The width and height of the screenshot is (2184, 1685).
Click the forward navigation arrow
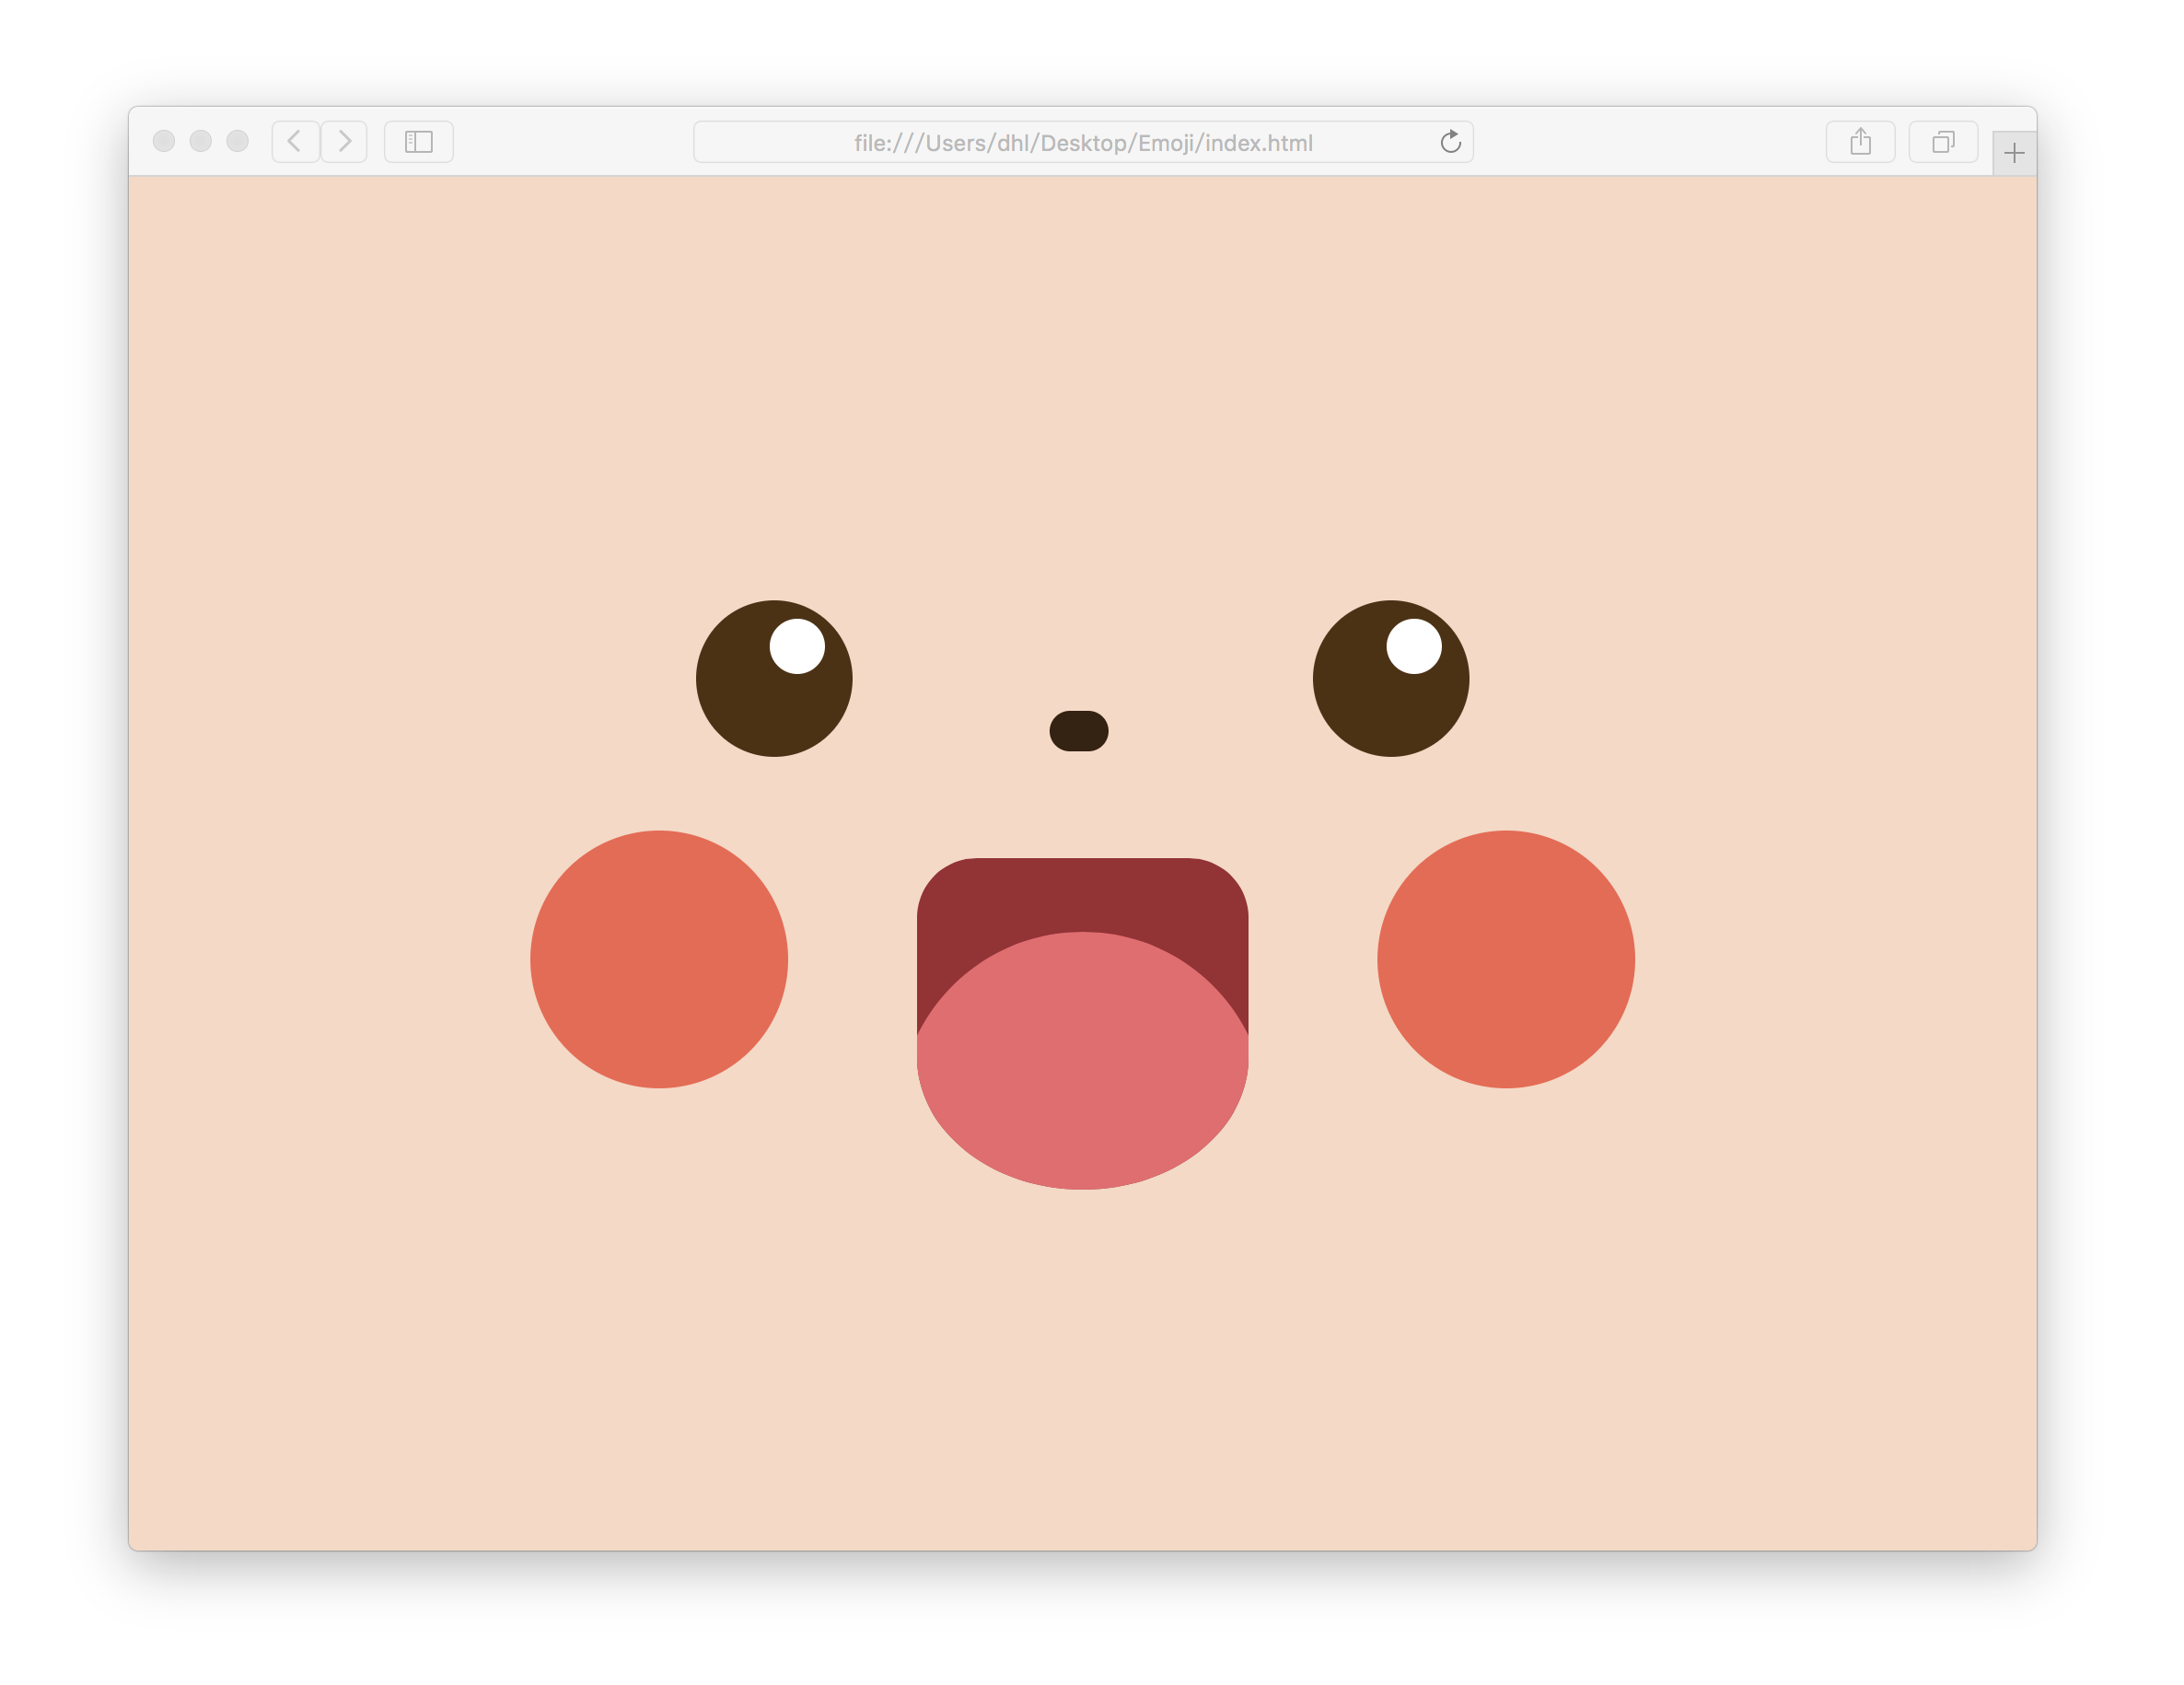point(344,142)
